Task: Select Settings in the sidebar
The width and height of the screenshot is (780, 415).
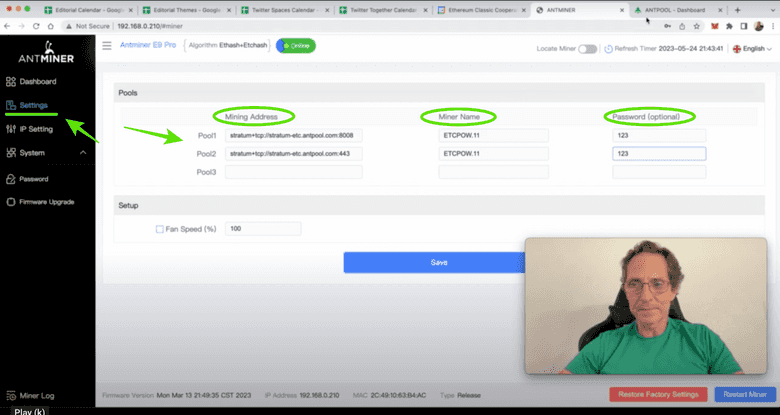Action: [32, 105]
